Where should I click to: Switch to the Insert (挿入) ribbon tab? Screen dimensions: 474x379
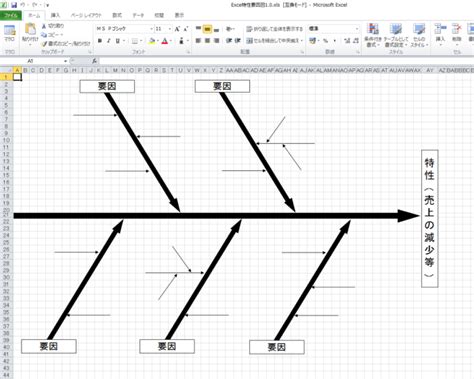(x=55, y=15)
